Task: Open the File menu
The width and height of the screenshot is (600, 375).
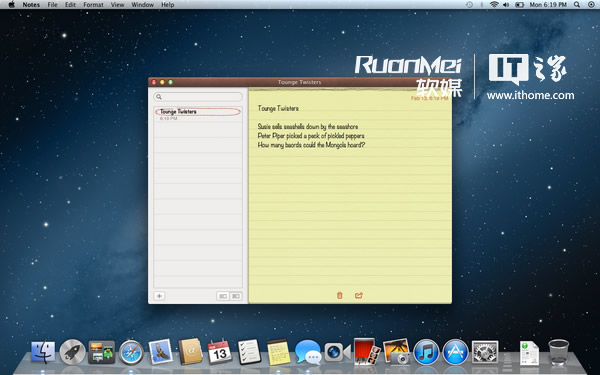Action: coord(52,5)
